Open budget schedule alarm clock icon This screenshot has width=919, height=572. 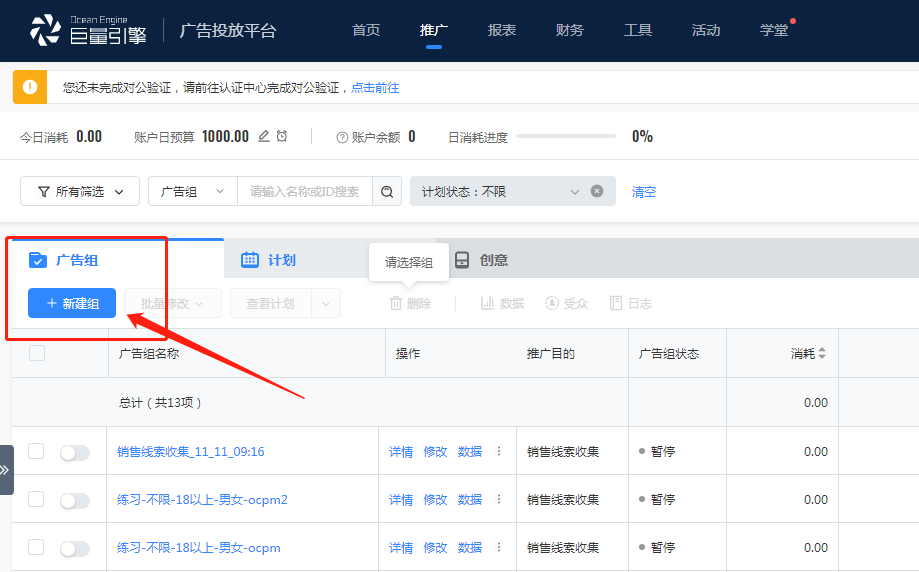coord(282,137)
